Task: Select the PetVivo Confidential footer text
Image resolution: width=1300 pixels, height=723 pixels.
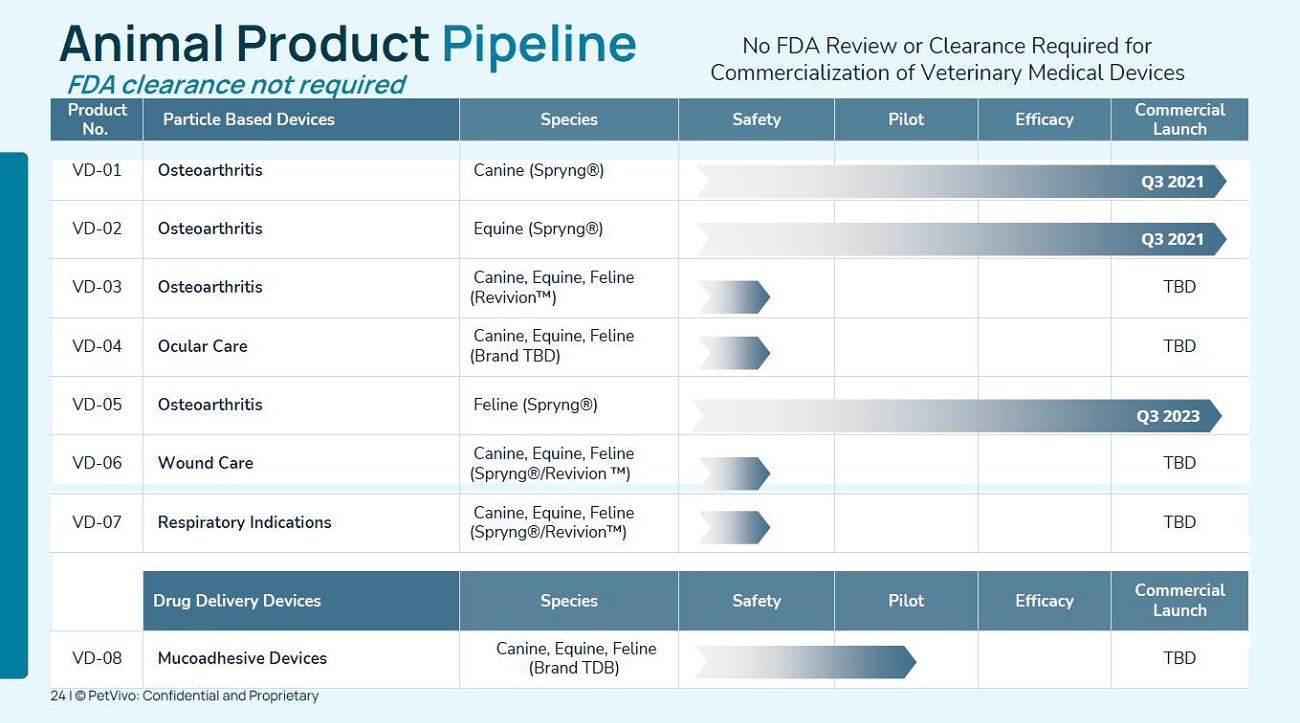Action: 185,695
